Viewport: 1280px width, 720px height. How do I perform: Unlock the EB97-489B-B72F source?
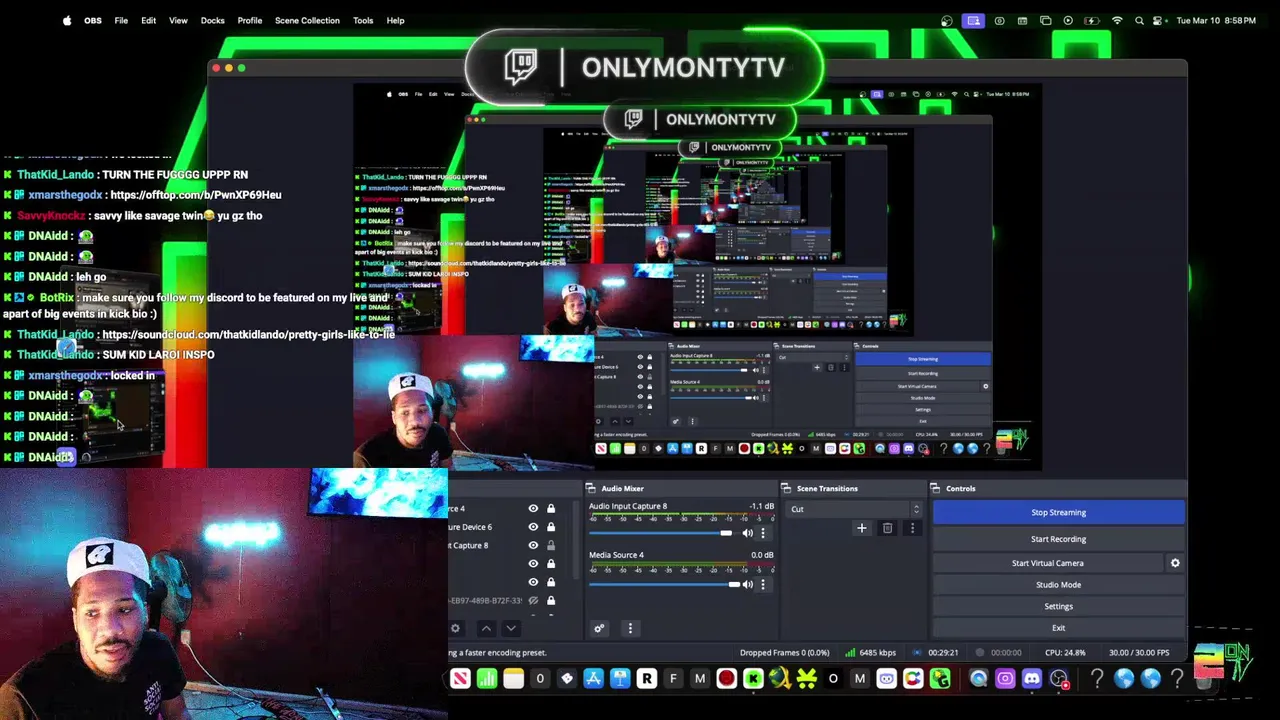(550, 600)
